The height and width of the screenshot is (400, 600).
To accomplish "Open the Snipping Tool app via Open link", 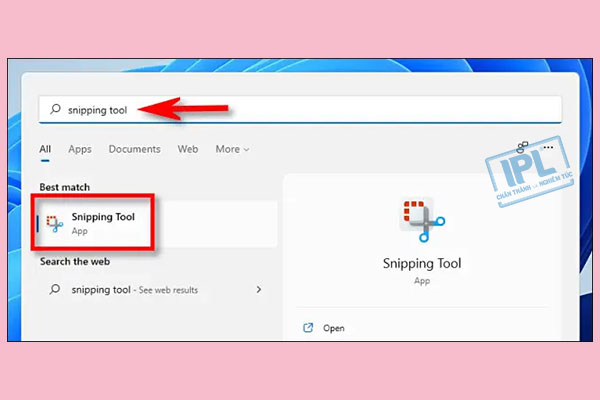I will 335,327.
